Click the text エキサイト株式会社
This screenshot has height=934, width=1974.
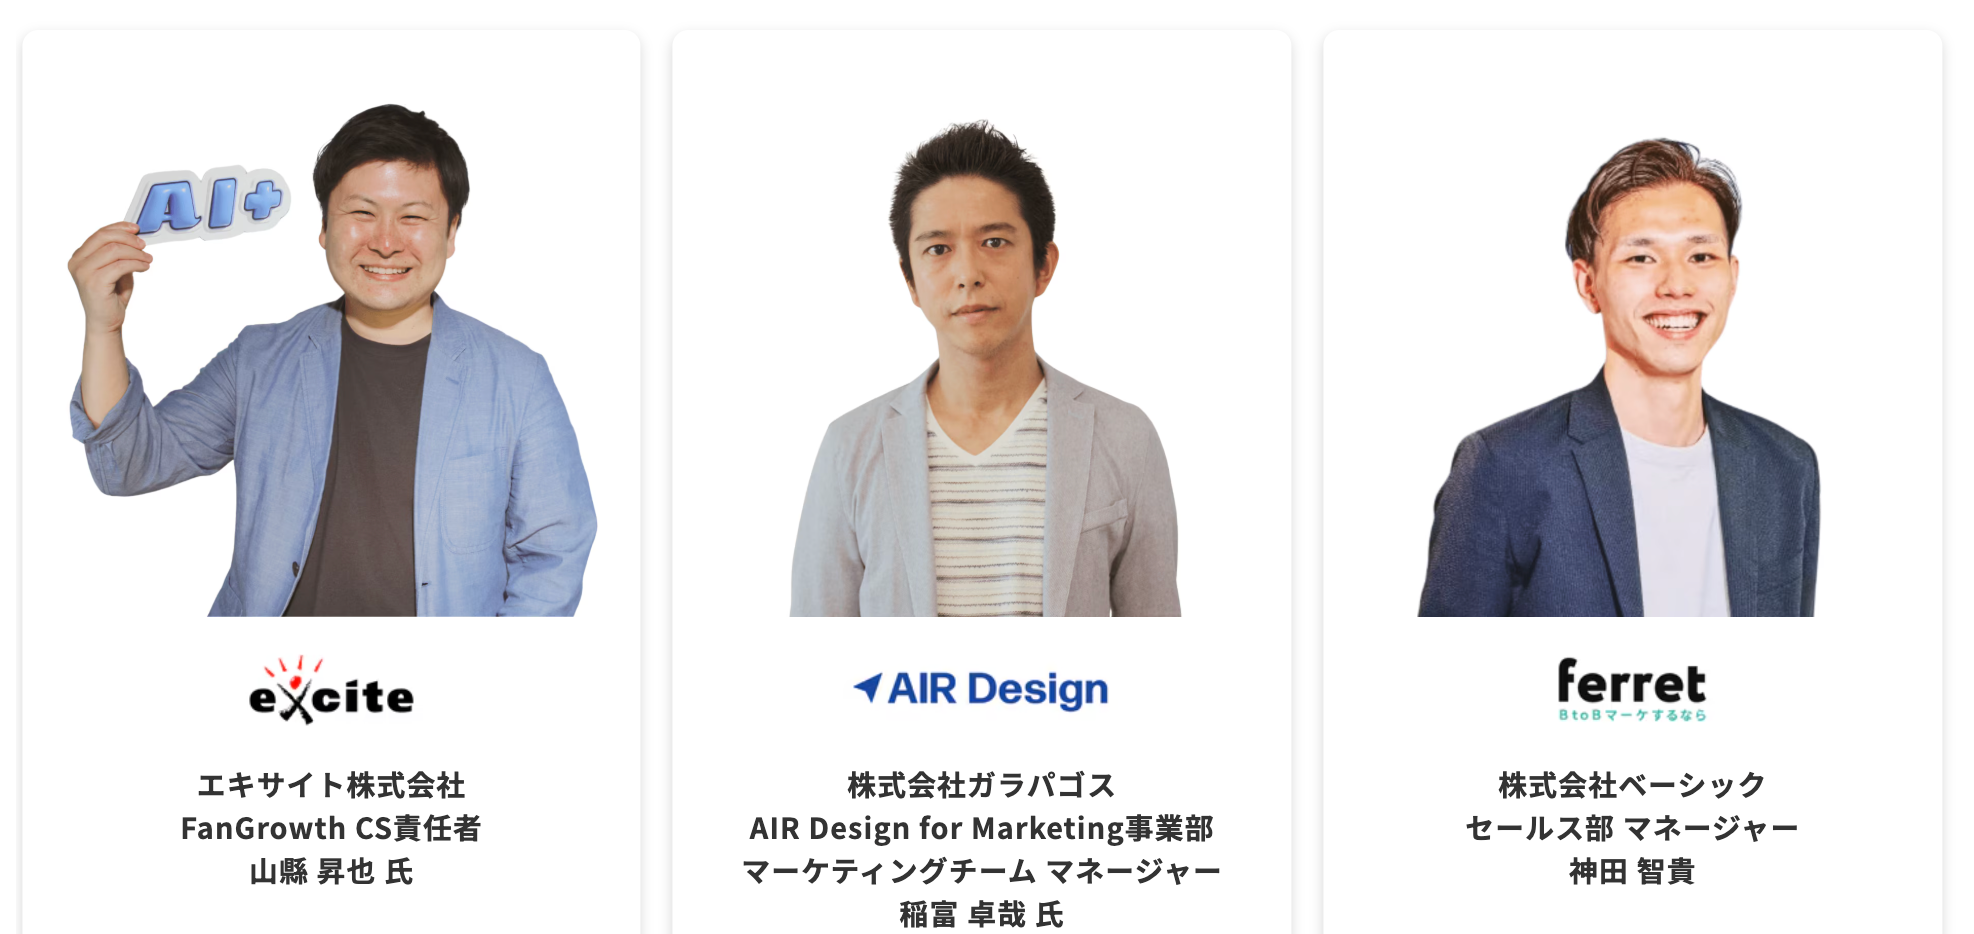tap(331, 785)
